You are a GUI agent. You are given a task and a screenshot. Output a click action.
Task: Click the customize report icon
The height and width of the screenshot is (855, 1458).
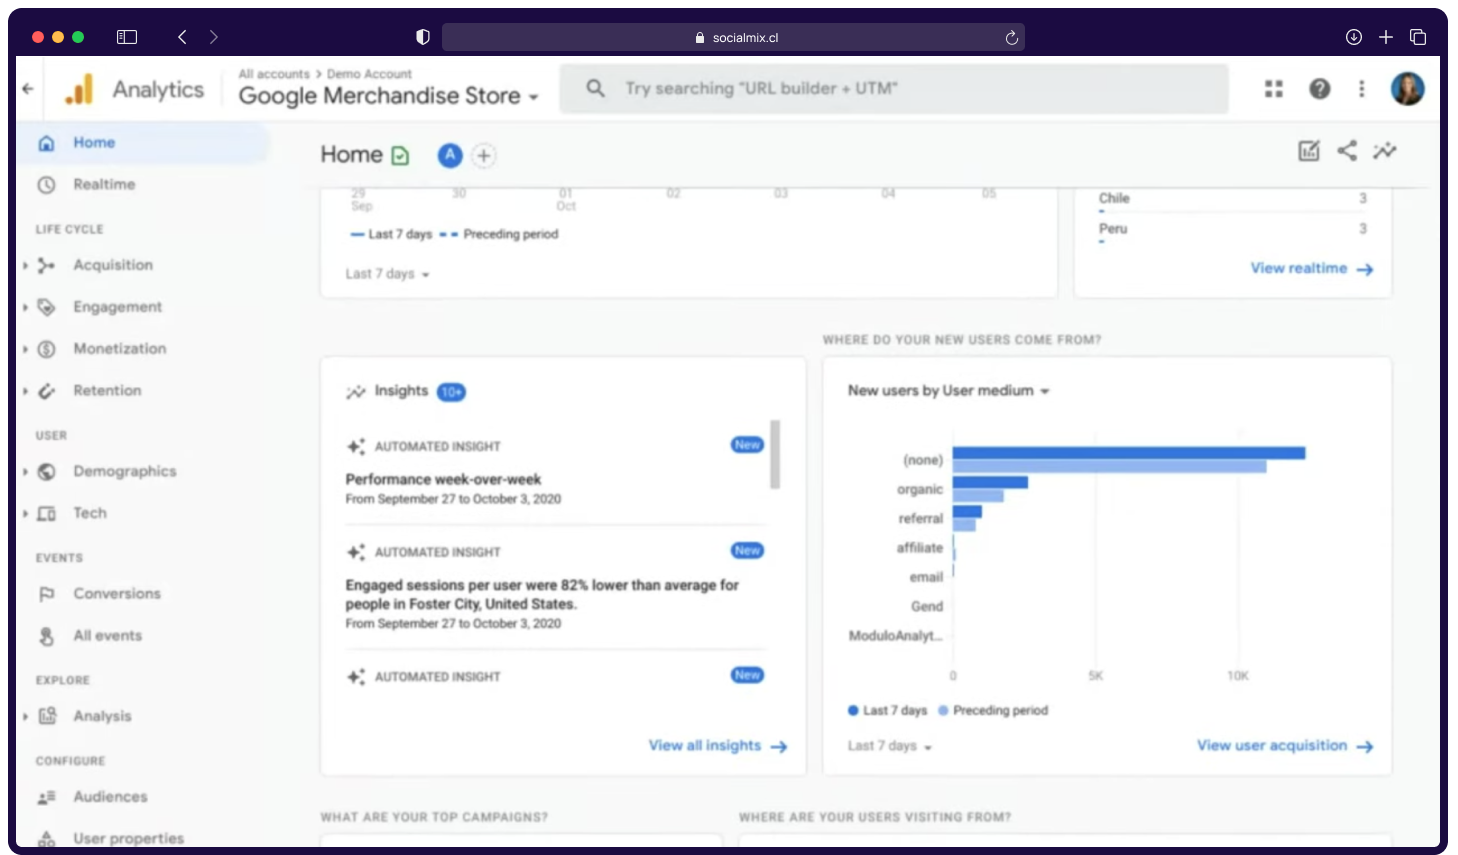tap(1308, 151)
